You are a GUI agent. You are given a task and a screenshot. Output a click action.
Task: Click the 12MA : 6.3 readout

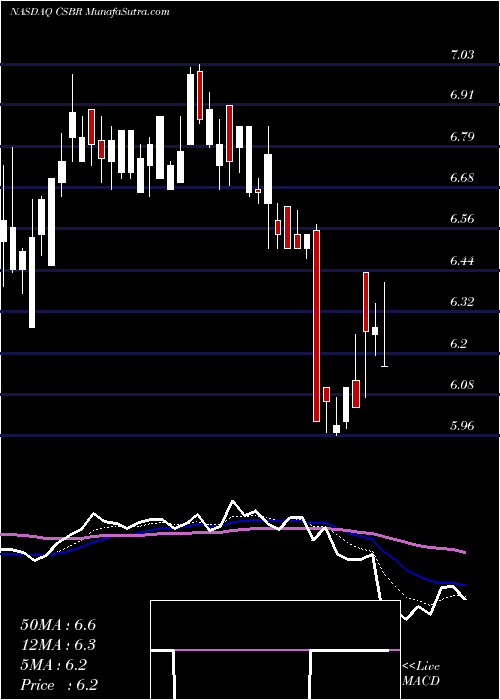pos(58,645)
